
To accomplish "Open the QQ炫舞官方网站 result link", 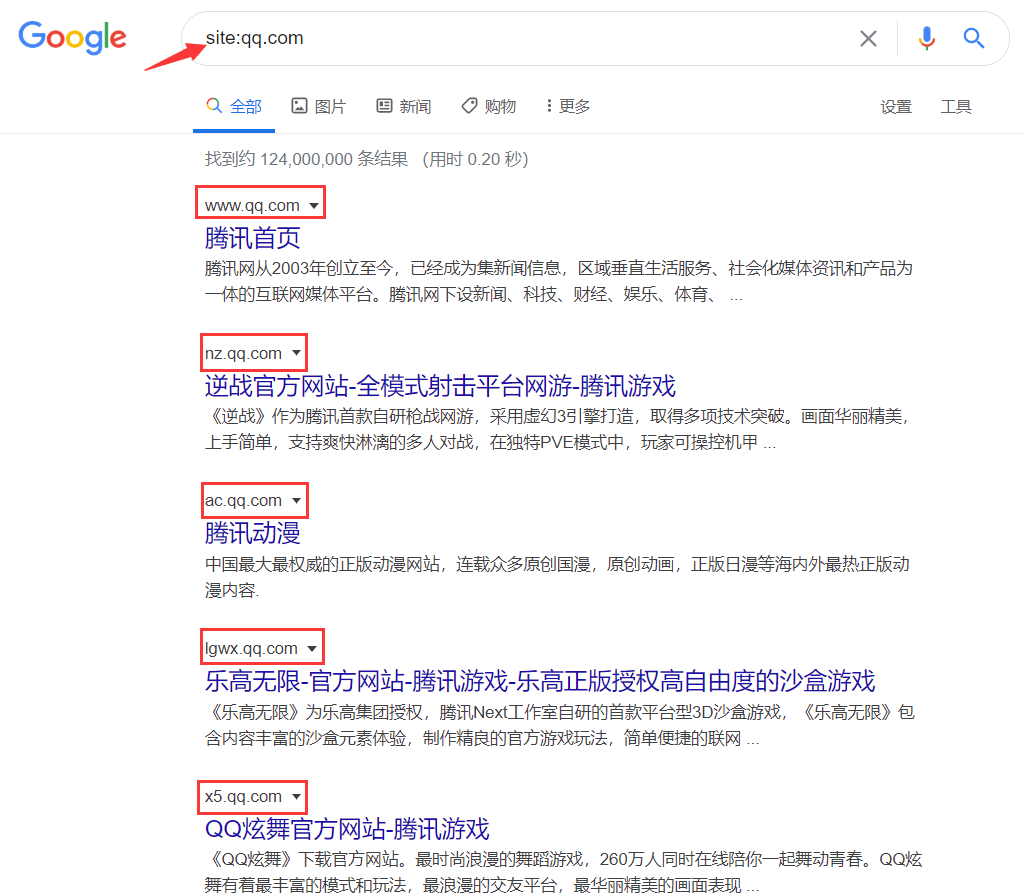I will tap(347, 829).
